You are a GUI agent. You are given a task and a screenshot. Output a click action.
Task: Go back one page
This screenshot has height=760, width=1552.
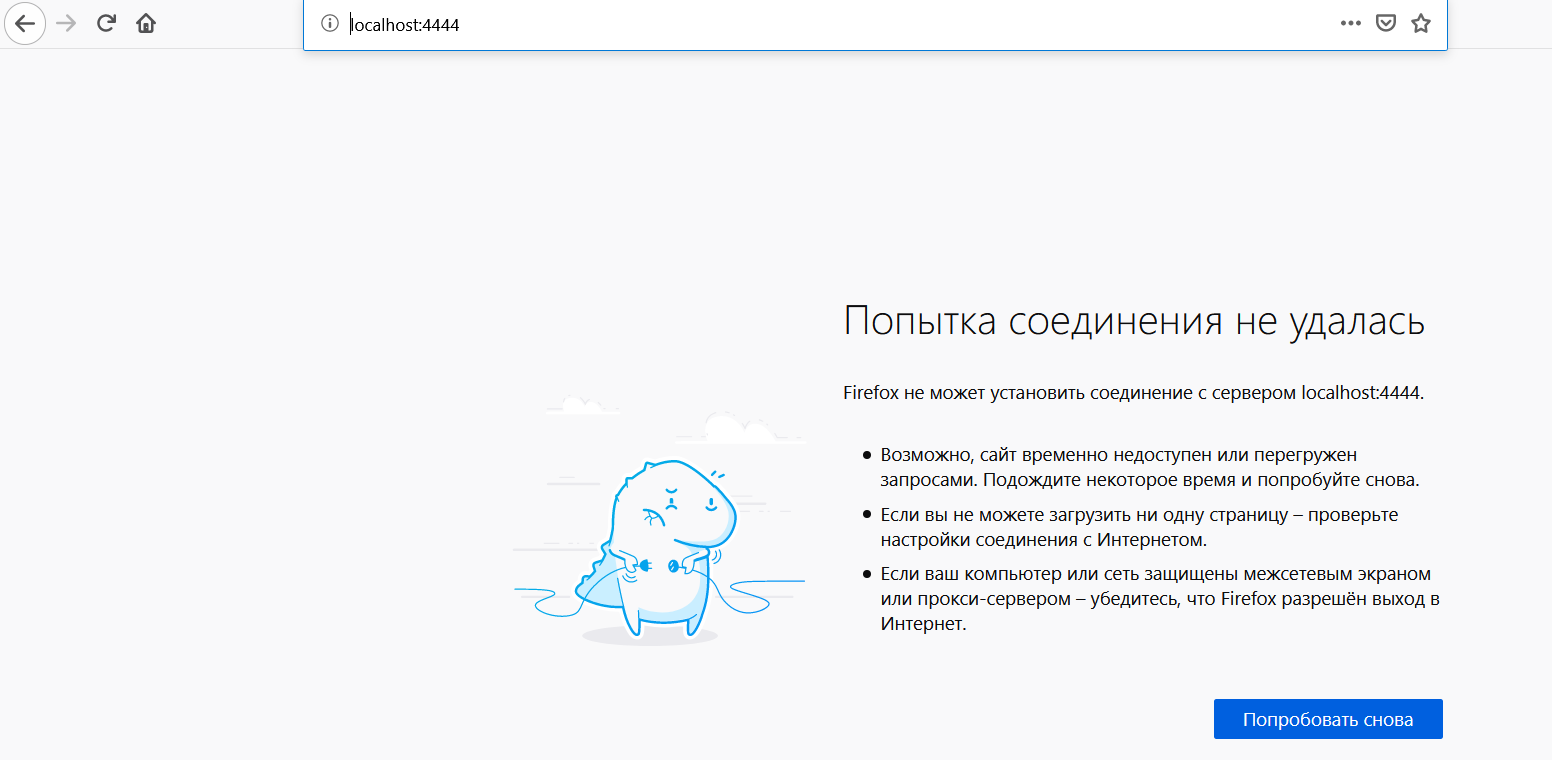24,24
